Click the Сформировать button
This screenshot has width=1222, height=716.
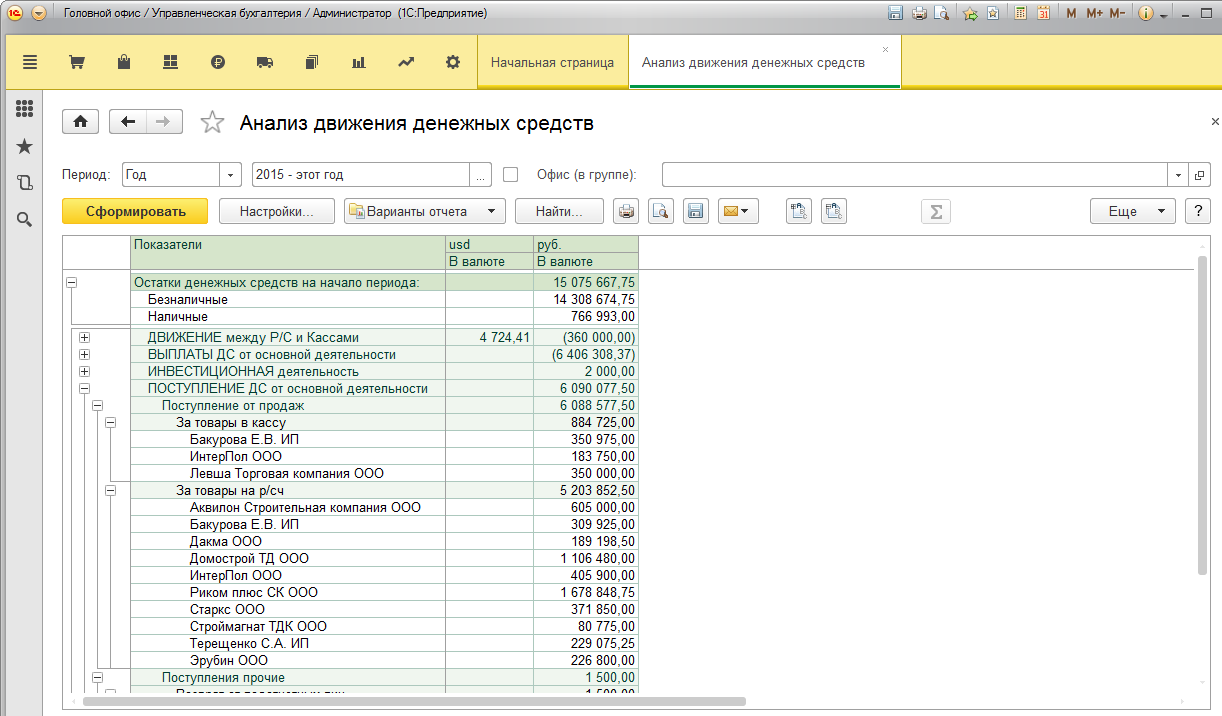click(x=135, y=211)
